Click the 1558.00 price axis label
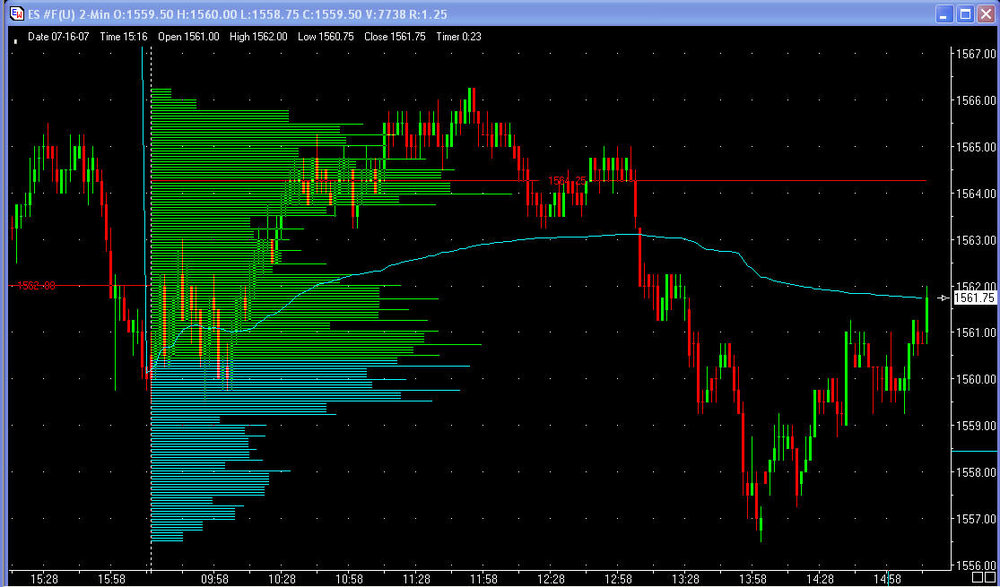The width and height of the screenshot is (1000, 587). click(974, 473)
